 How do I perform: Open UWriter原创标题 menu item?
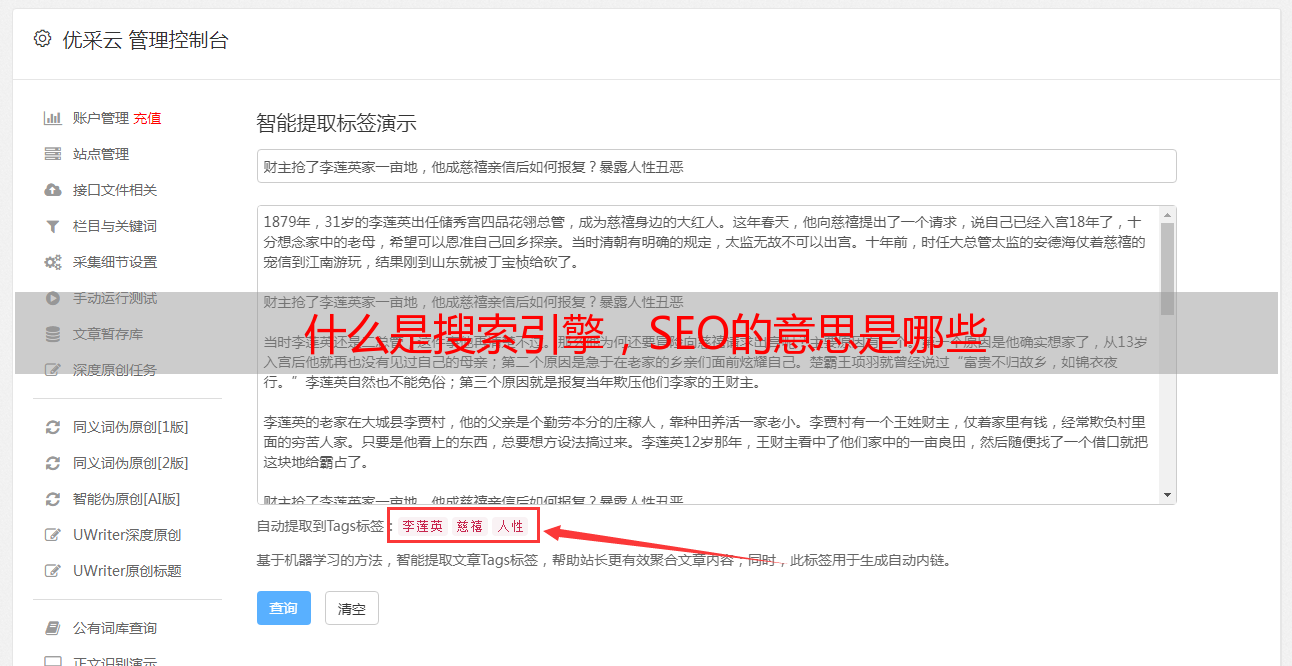click(127, 571)
